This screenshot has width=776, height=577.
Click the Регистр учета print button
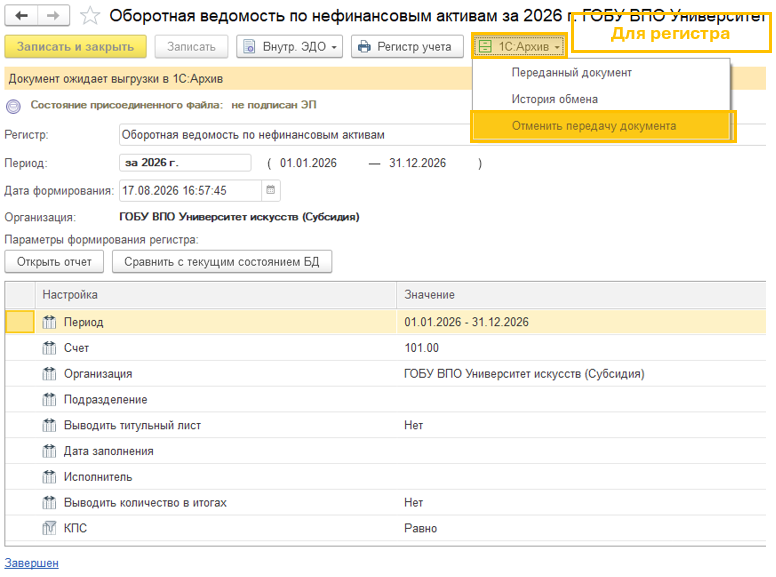(x=407, y=47)
